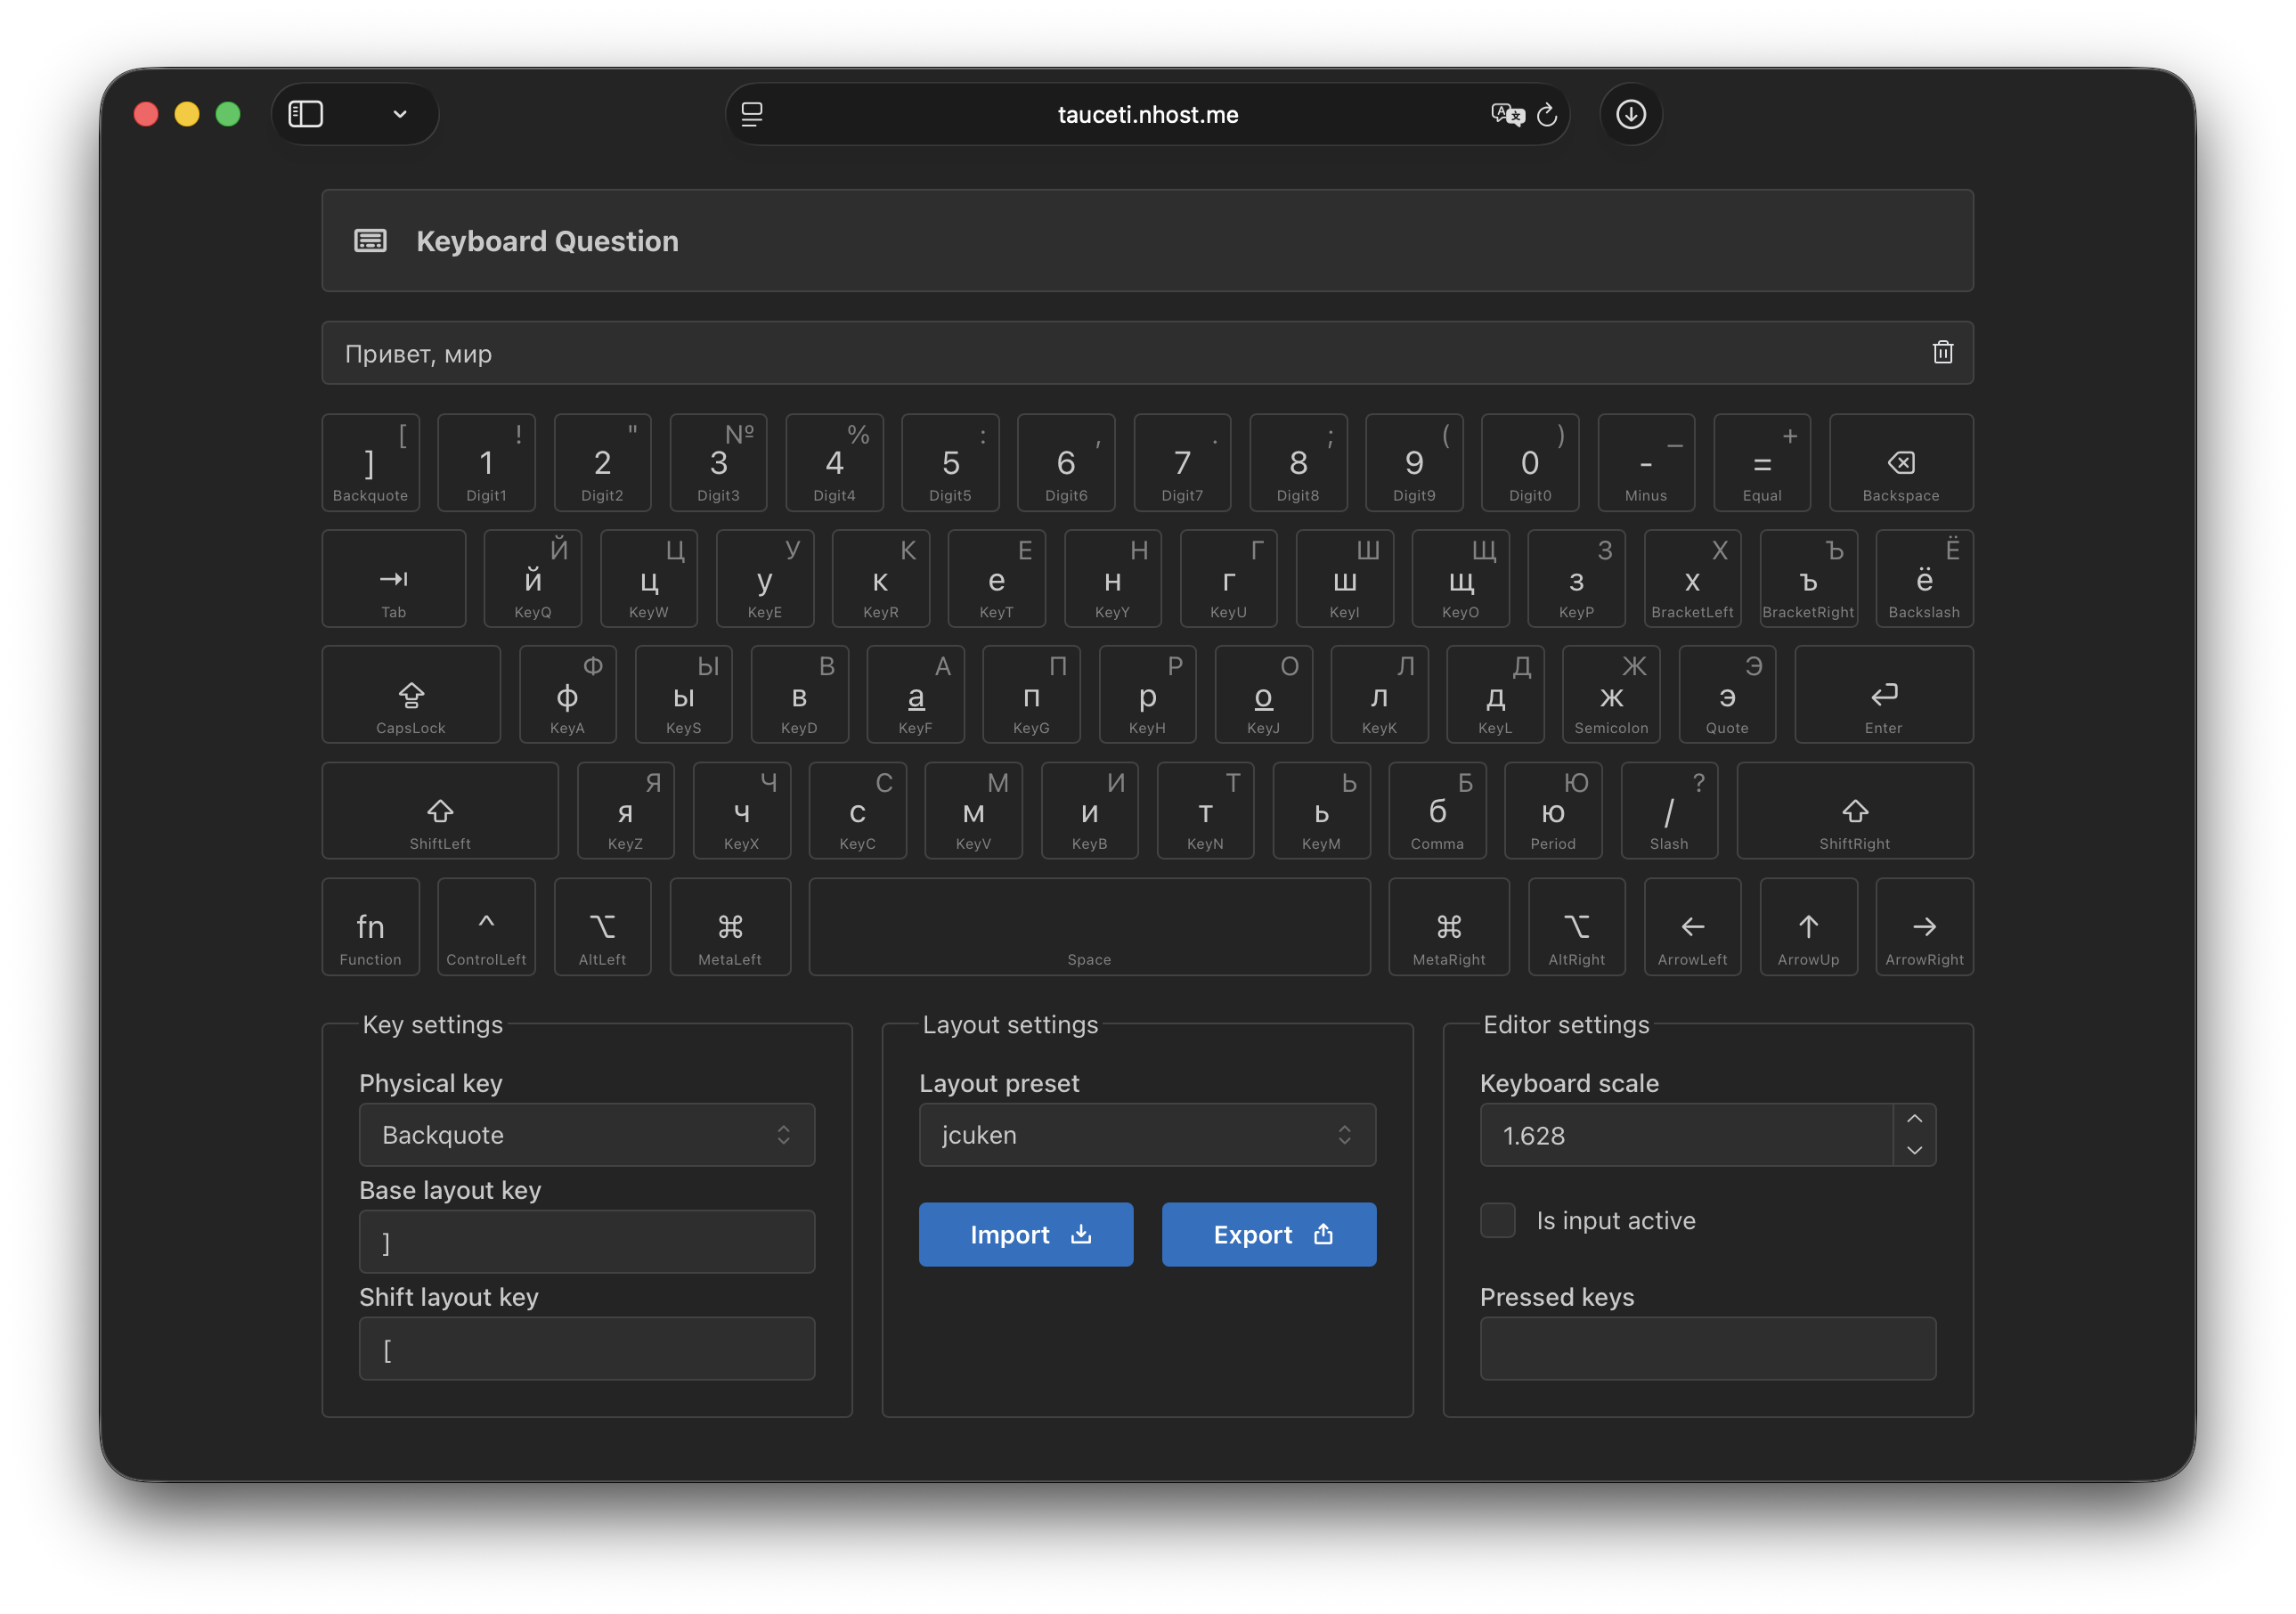Viewport: 2296px width, 1614px height.
Task: Click the CapsLock key
Action: click(411, 694)
